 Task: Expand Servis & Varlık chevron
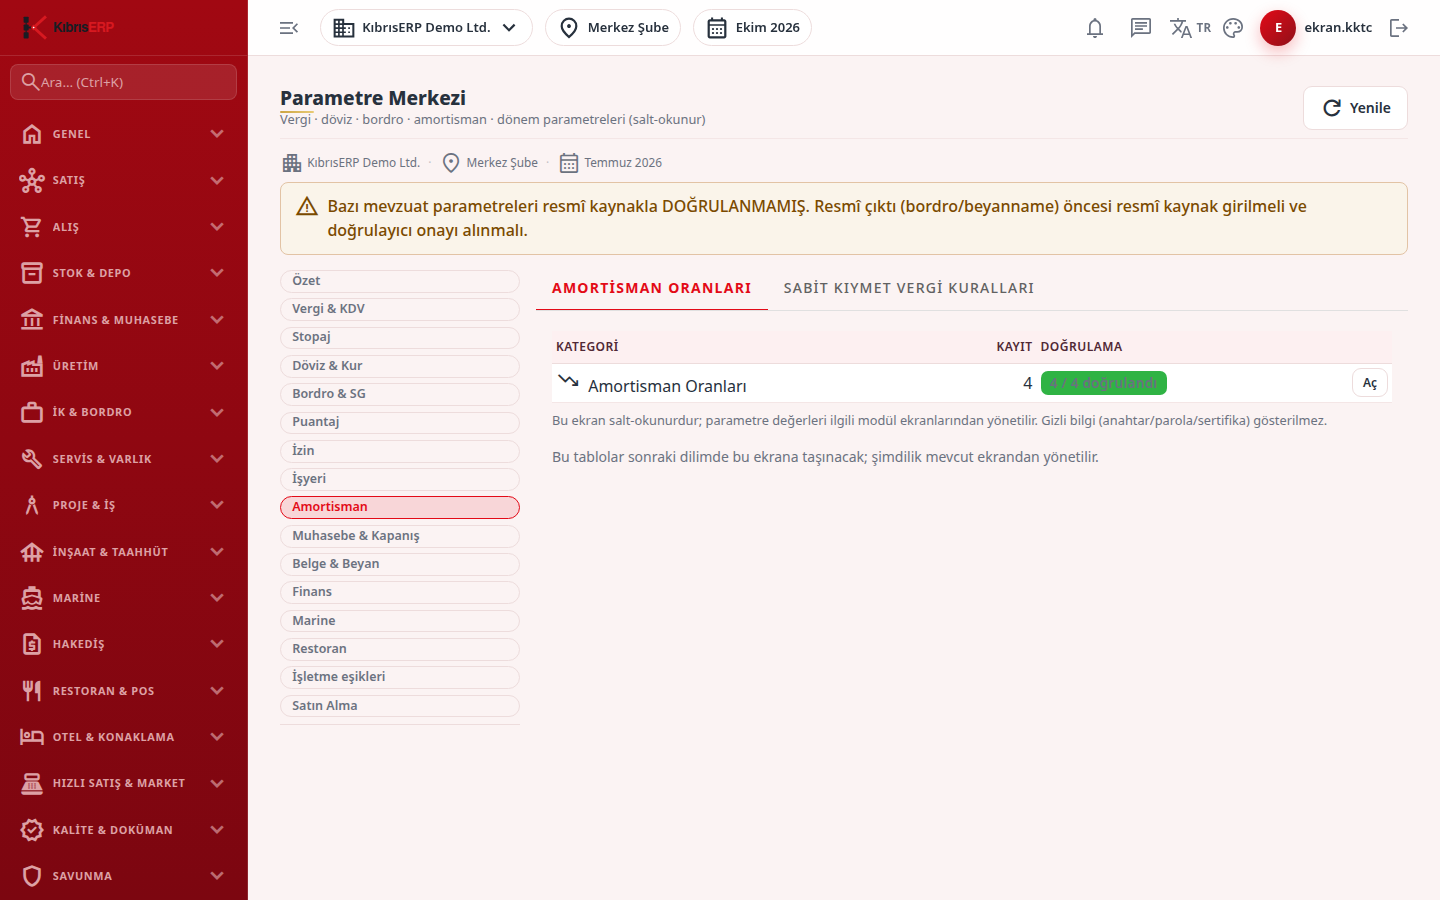coord(217,459)
